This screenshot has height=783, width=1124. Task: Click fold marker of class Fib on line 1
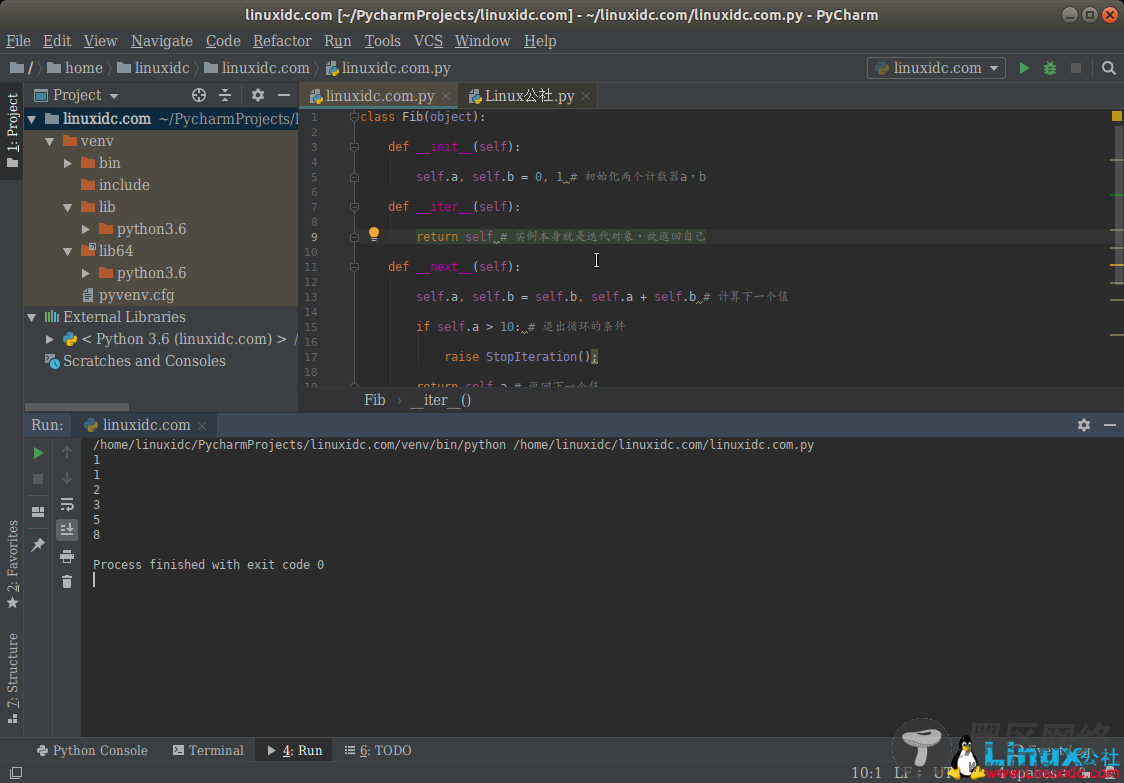353,117
